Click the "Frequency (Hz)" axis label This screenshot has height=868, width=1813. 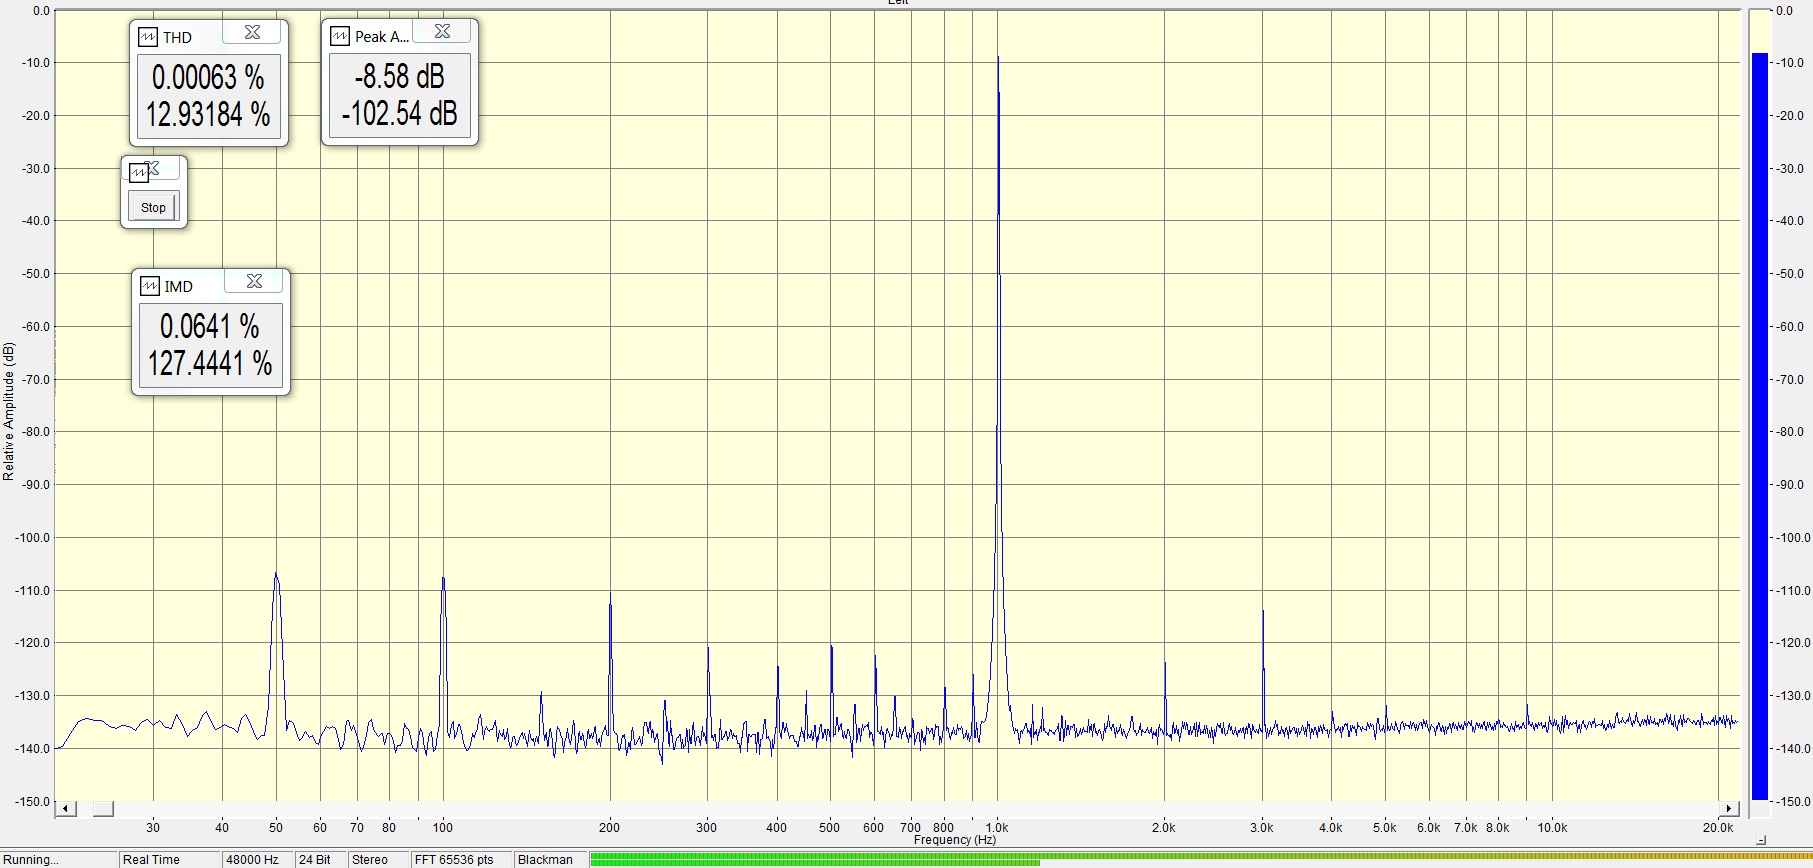[955, 840]
